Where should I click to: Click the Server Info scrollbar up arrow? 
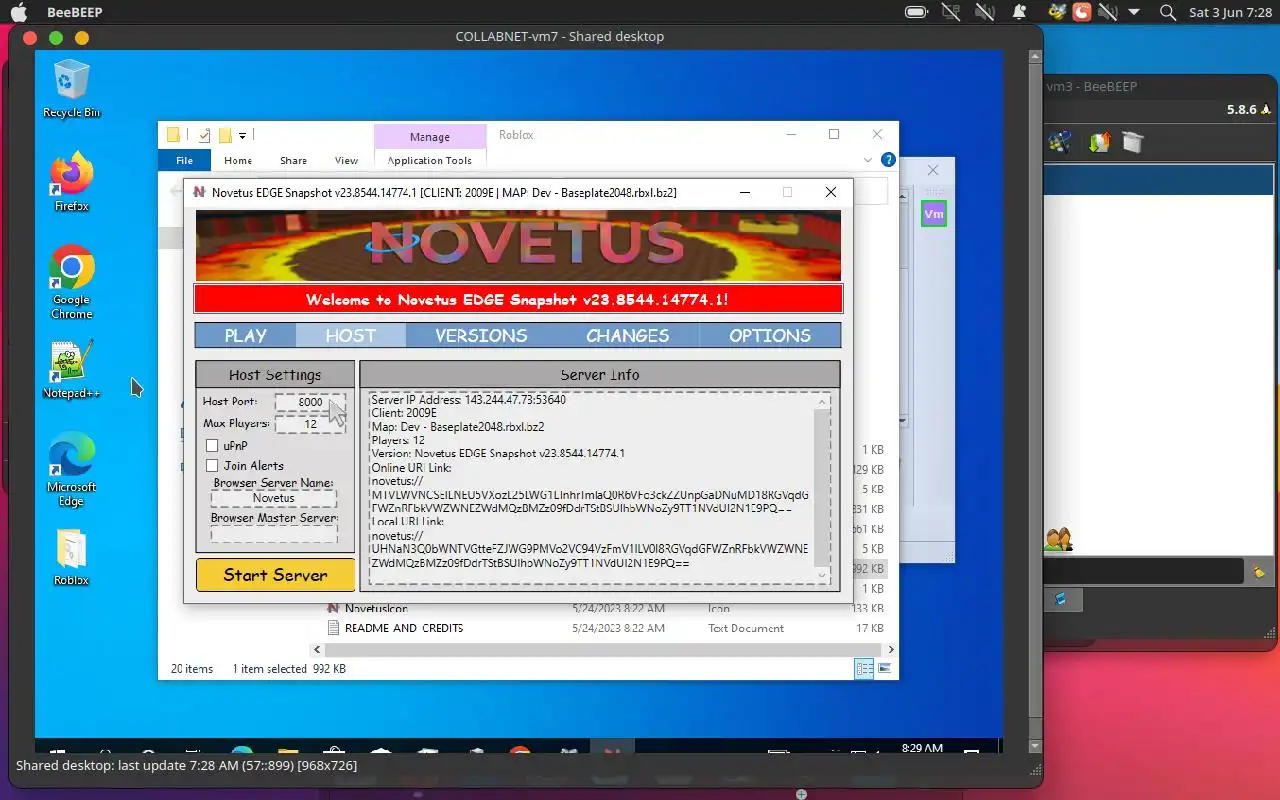[823, 401]
